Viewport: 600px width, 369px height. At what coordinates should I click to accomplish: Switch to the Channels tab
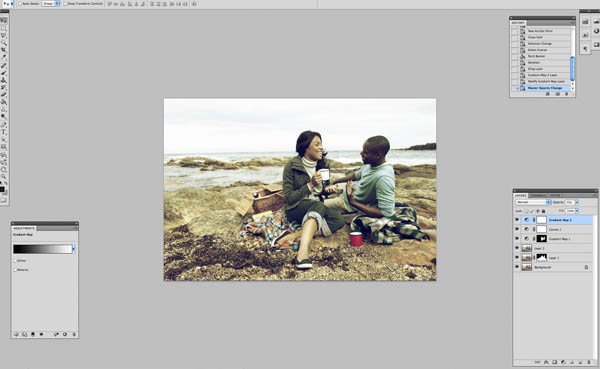[538, 195]
